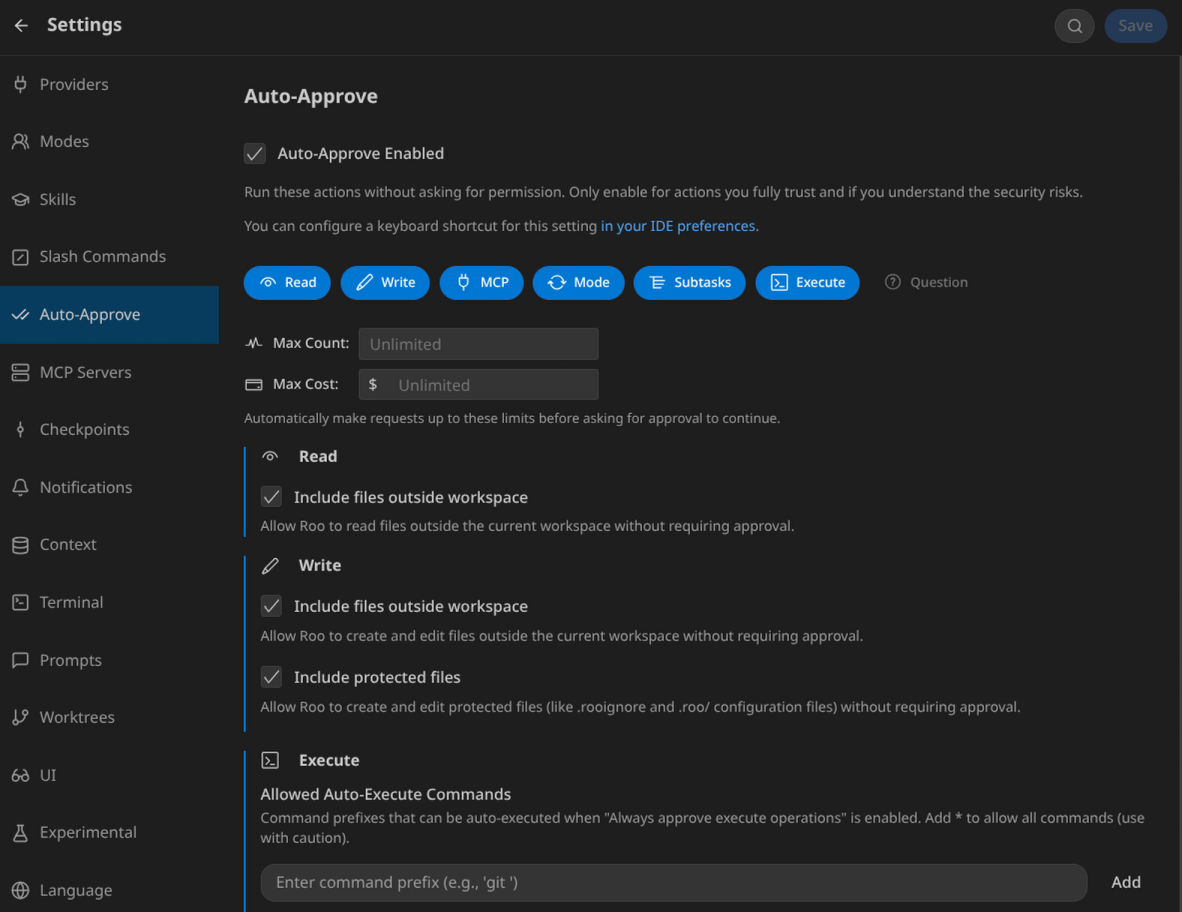Toggle the MCP auto-approve pill
This screenshot has width=1182, height=912.
482,283
